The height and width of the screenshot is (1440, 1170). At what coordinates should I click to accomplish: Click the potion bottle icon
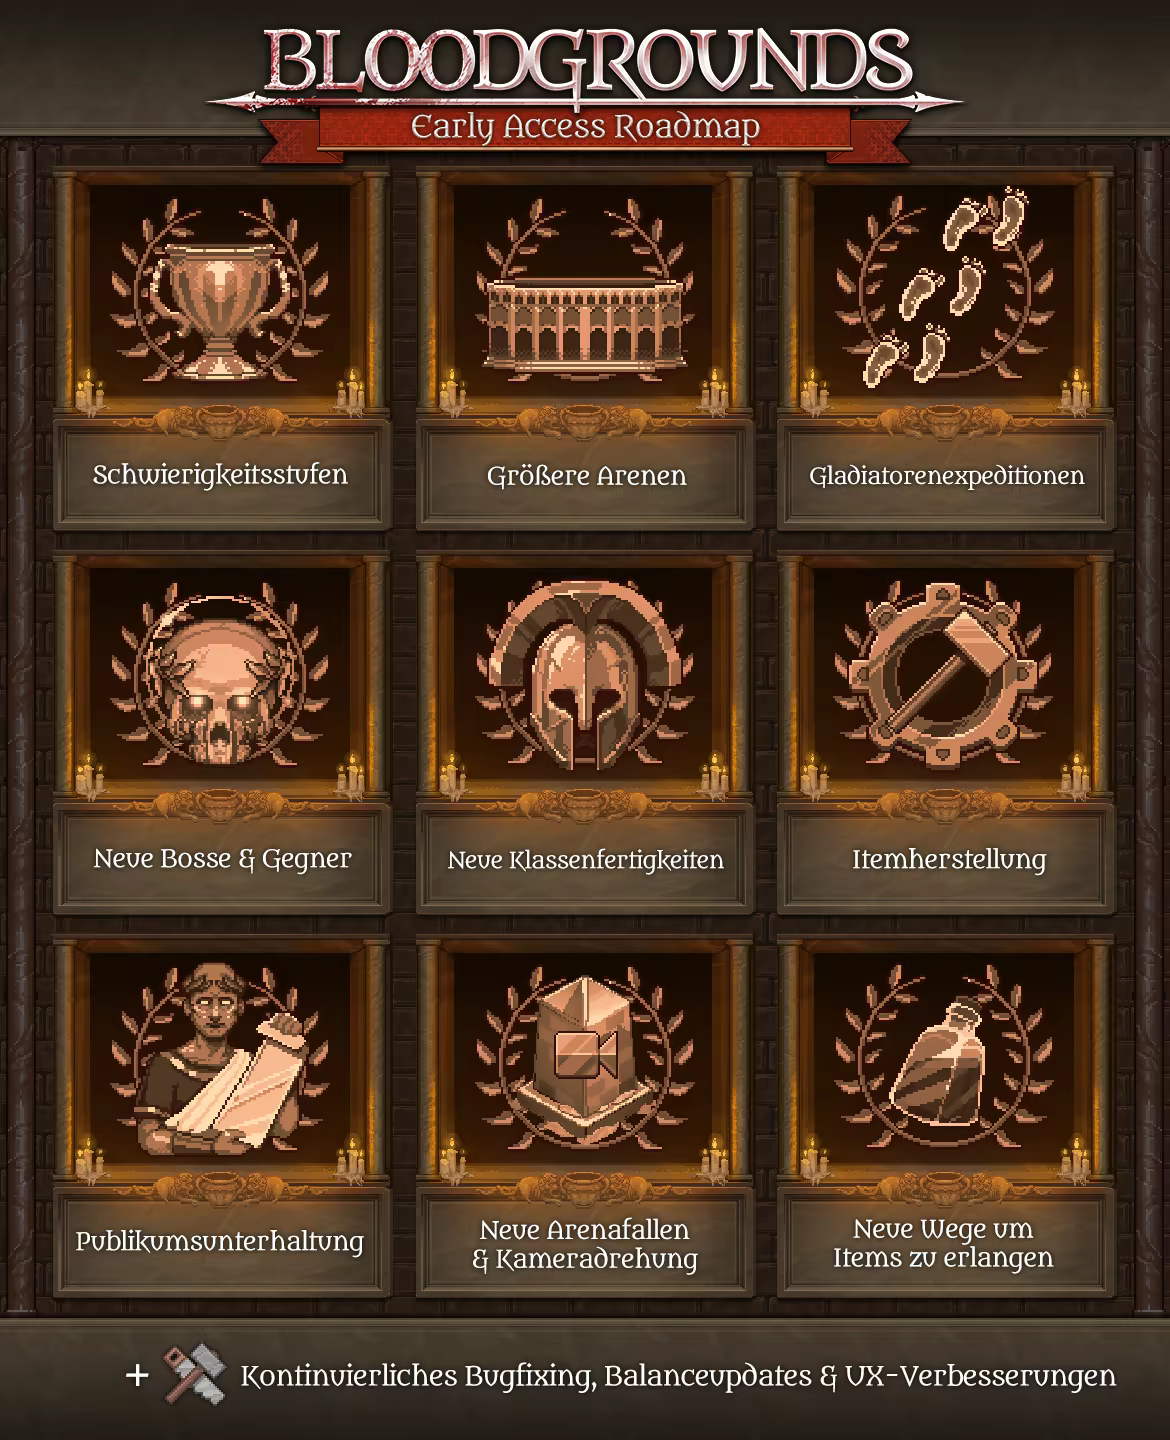pyautogui.click(x=947, y=1061)
